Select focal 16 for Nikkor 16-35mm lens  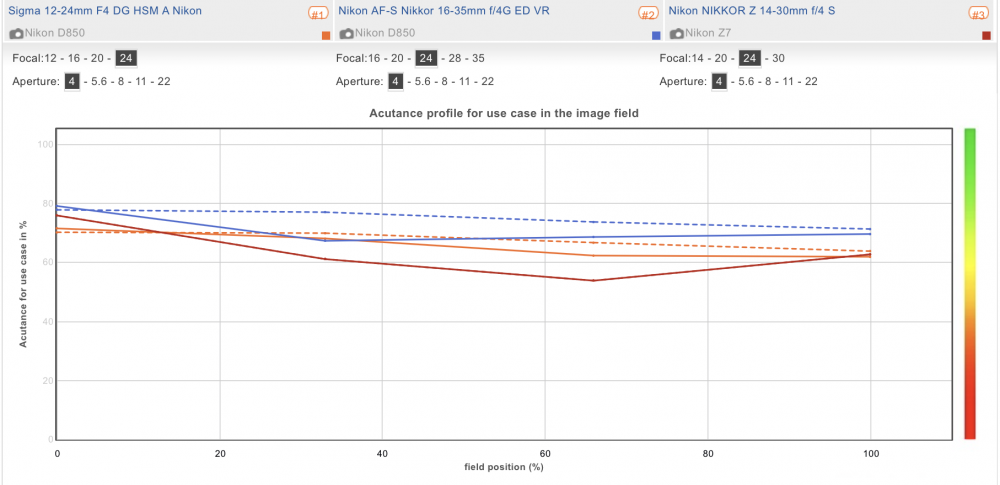point(372,59)
